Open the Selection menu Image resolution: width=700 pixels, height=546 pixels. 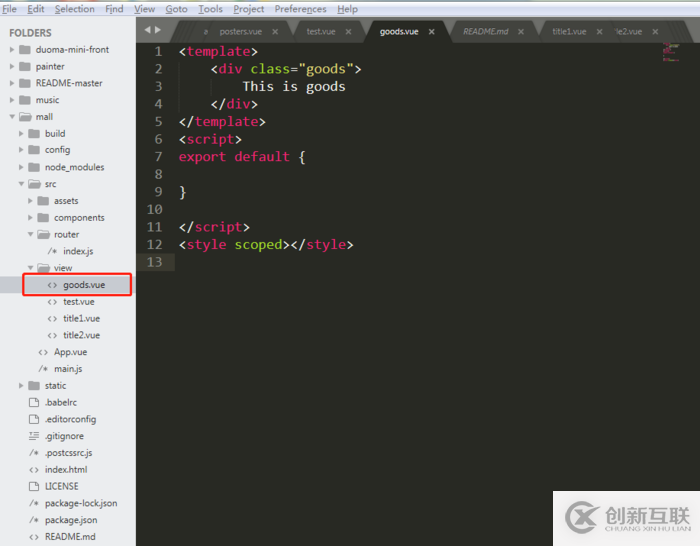tap(75, 9)
